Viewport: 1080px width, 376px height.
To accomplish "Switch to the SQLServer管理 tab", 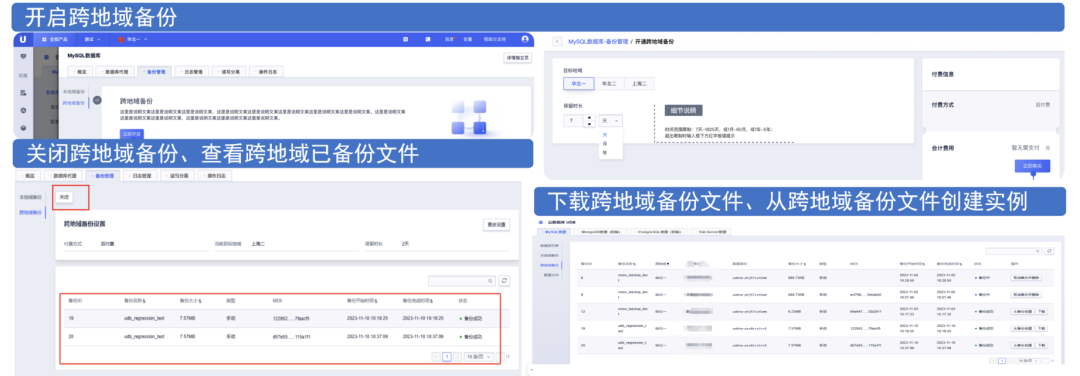I will coord(710,232).
